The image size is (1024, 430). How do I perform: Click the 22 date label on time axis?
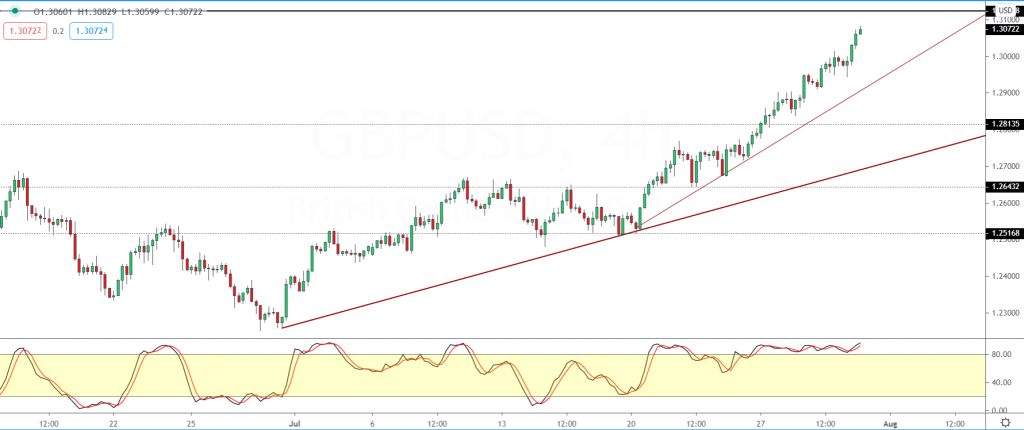click(x=113, y=423)
